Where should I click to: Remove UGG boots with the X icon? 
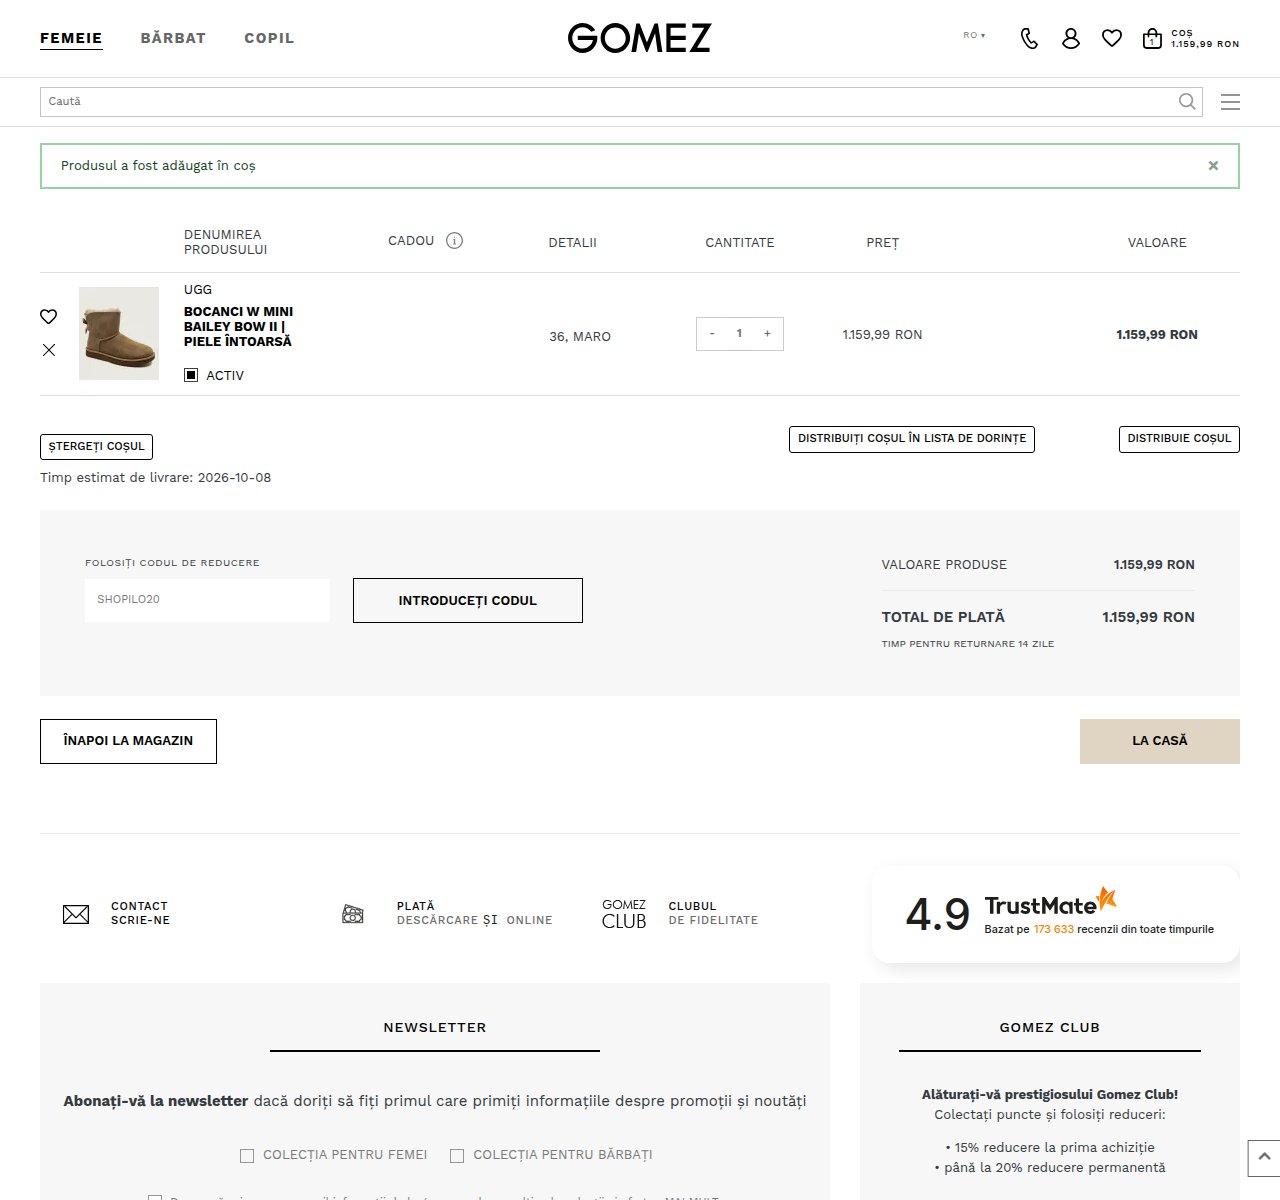[x=49, y=350]
